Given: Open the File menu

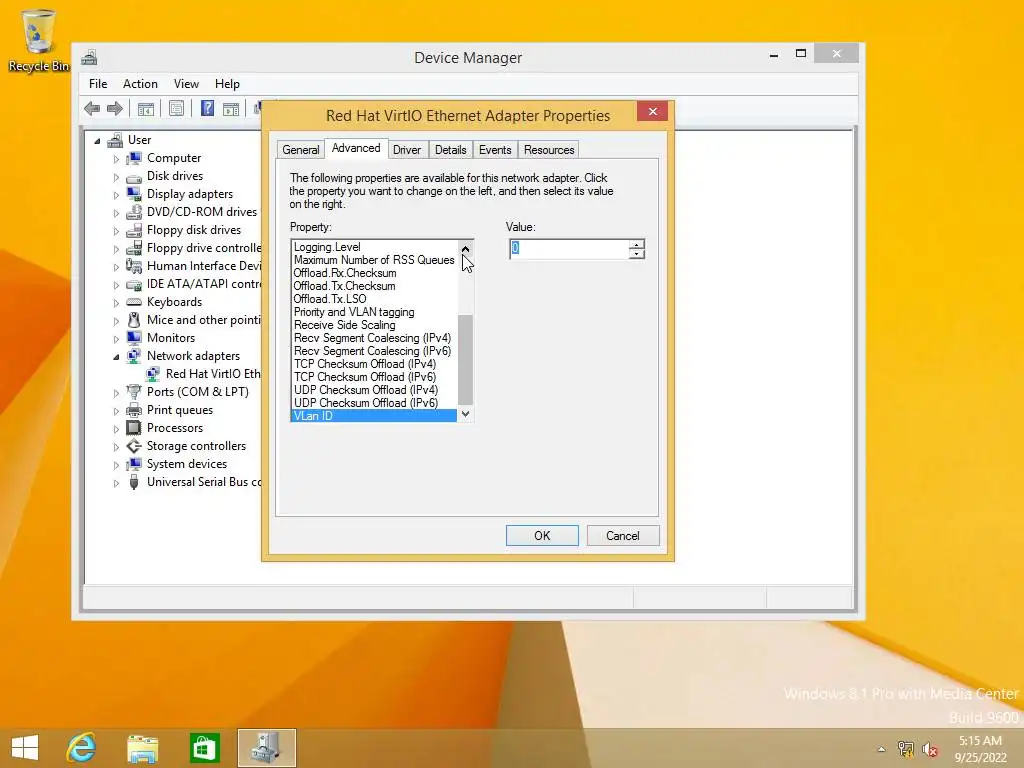Looking at the screenshot, I should pyautogui.click(x=98, y=84).
